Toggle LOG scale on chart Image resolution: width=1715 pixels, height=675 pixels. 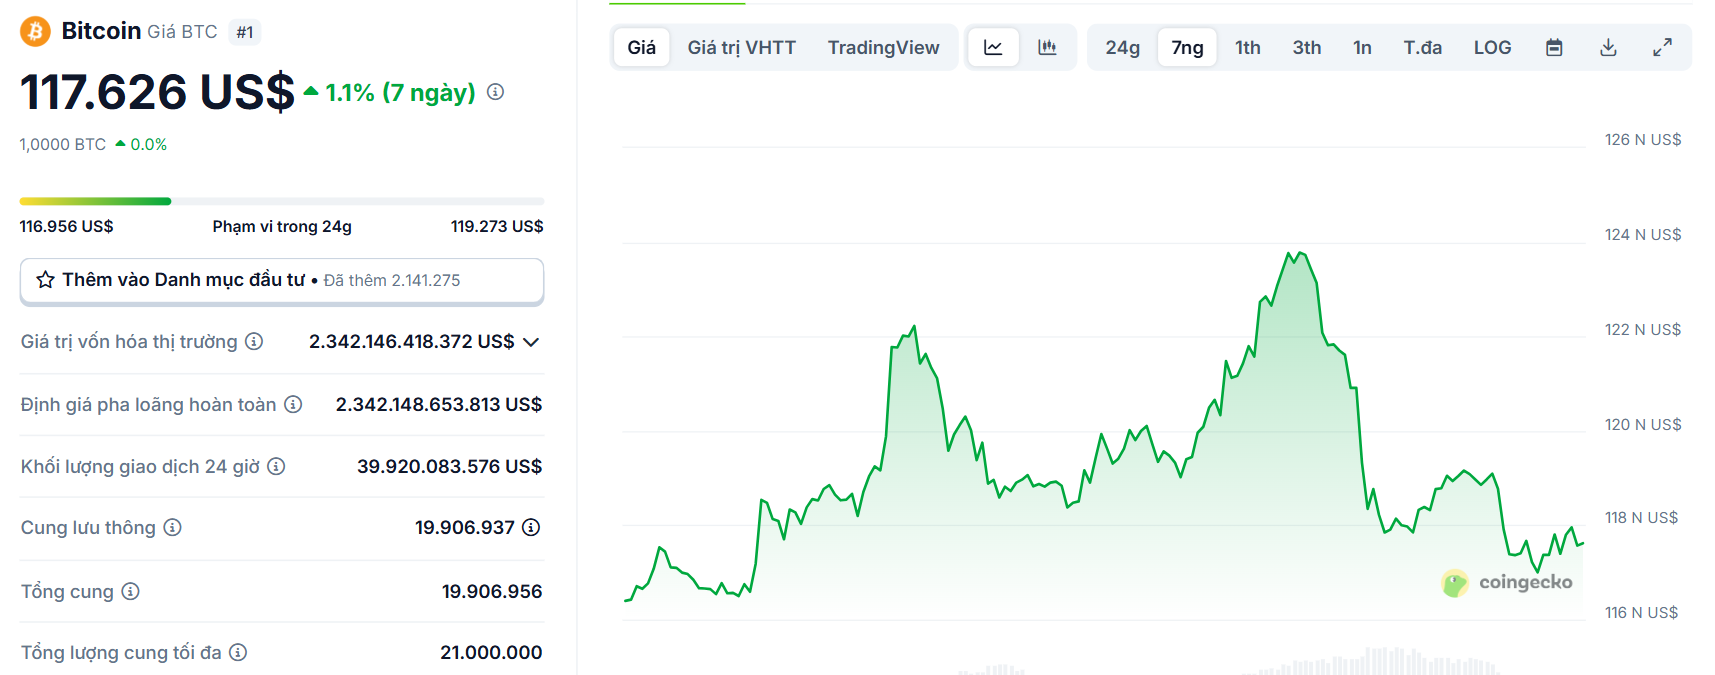[1492, 47]
